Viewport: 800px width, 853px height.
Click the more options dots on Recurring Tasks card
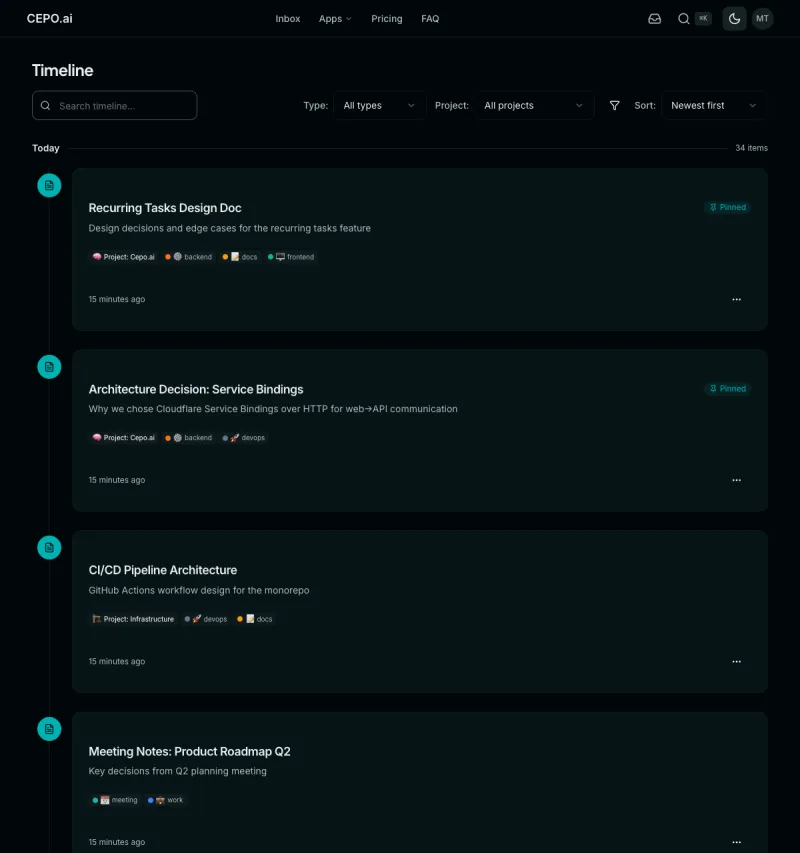coord(736,299)
